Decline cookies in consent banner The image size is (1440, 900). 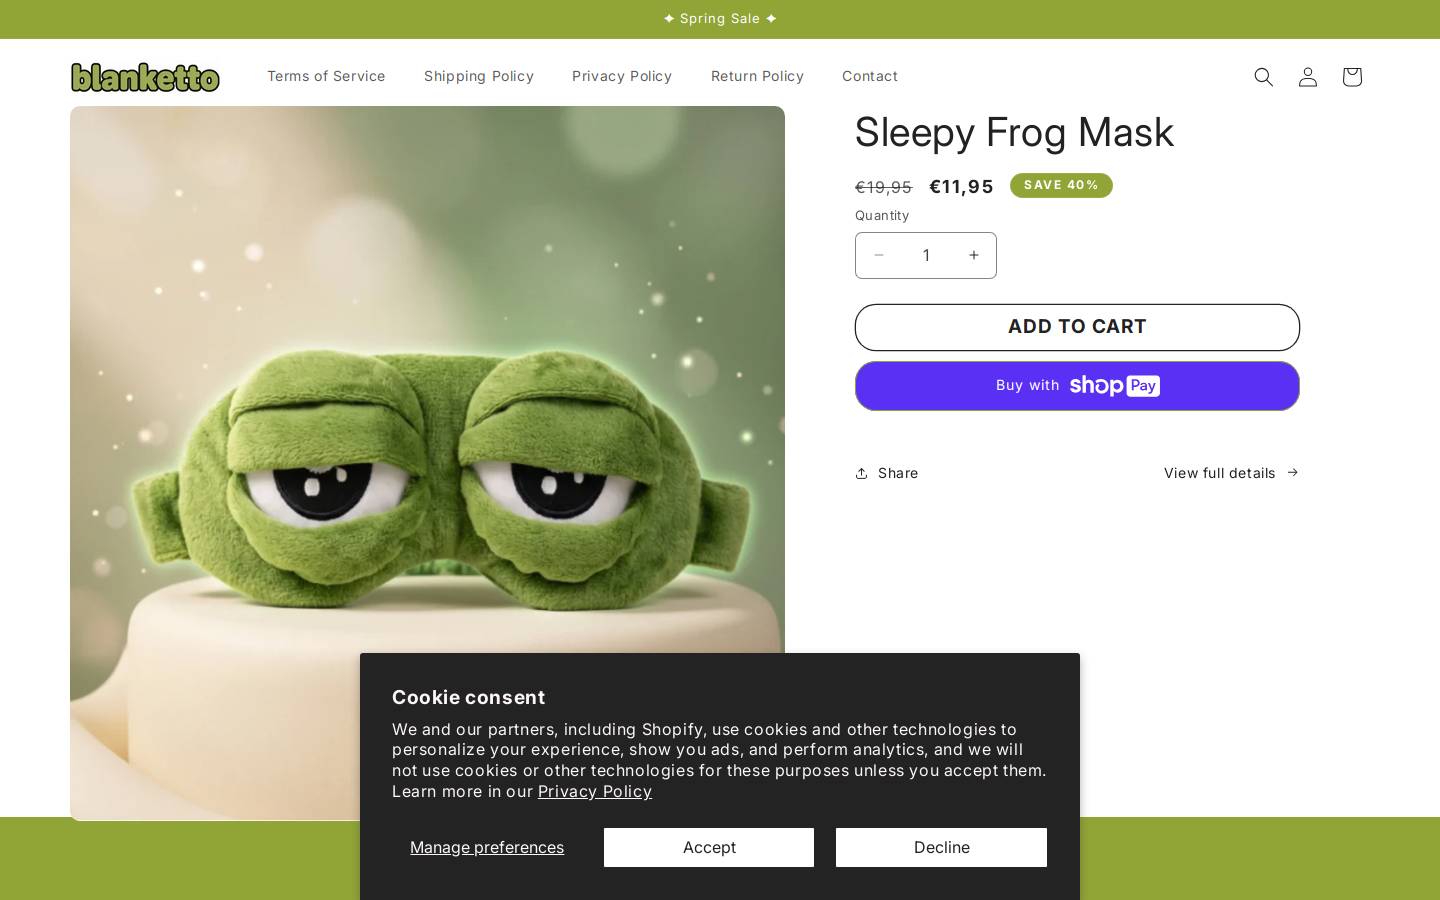pos(941,847)
